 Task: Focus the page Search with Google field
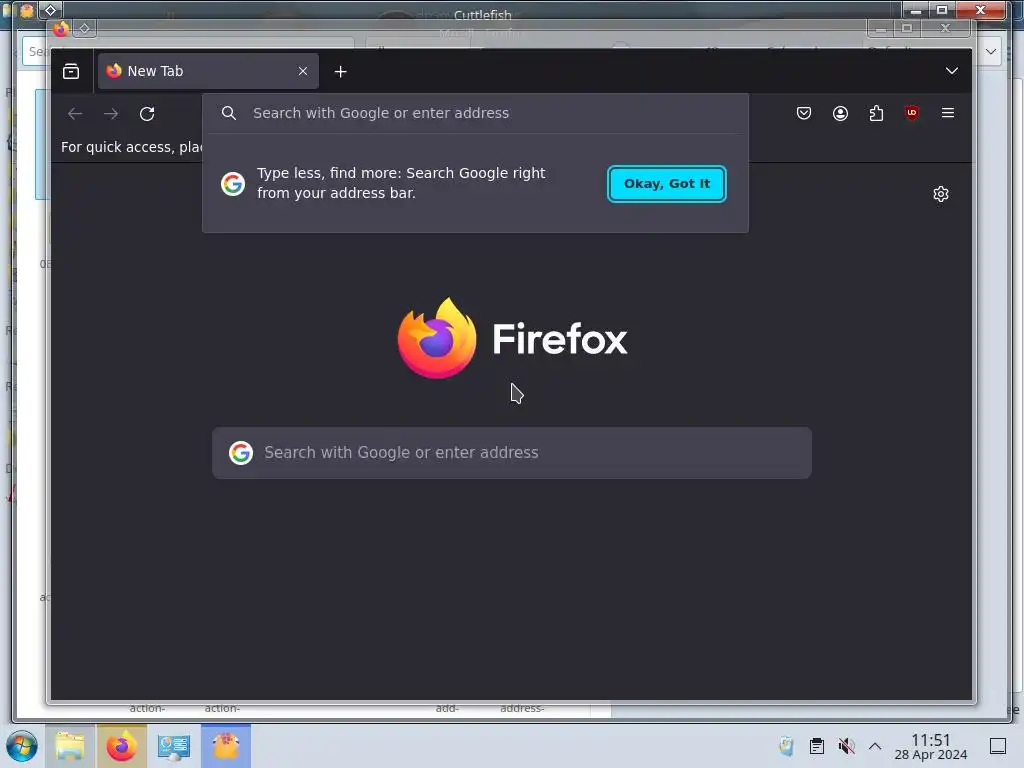[x=512, y=453]
